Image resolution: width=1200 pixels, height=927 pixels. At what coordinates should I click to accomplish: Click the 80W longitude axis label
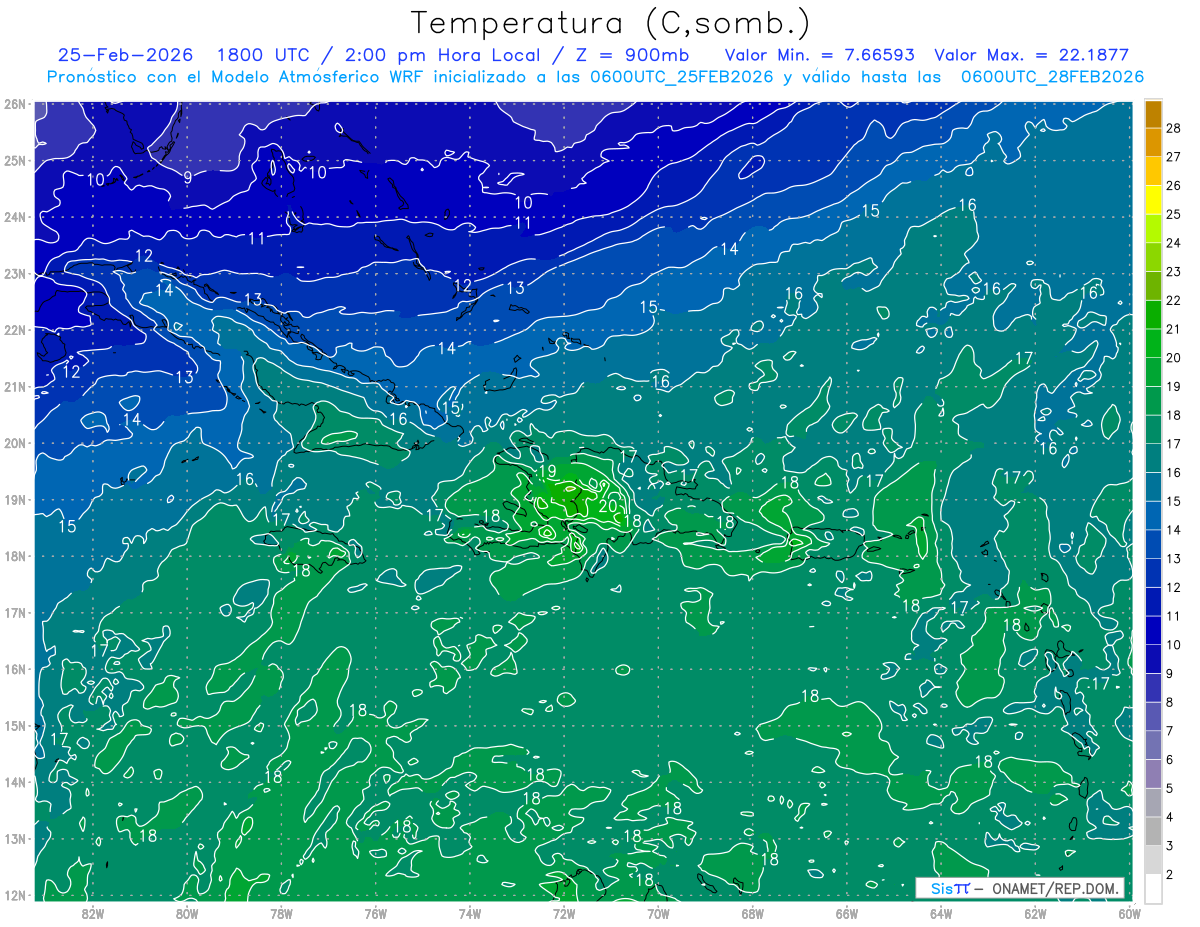pyautogui.click(x=187, y=913)
